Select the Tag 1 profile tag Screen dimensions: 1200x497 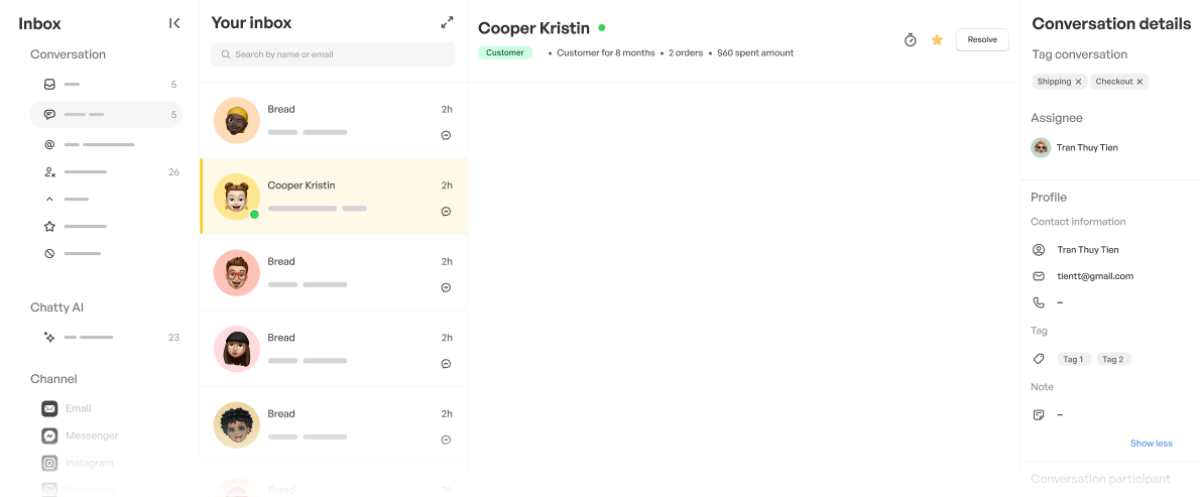[1073, 359]
